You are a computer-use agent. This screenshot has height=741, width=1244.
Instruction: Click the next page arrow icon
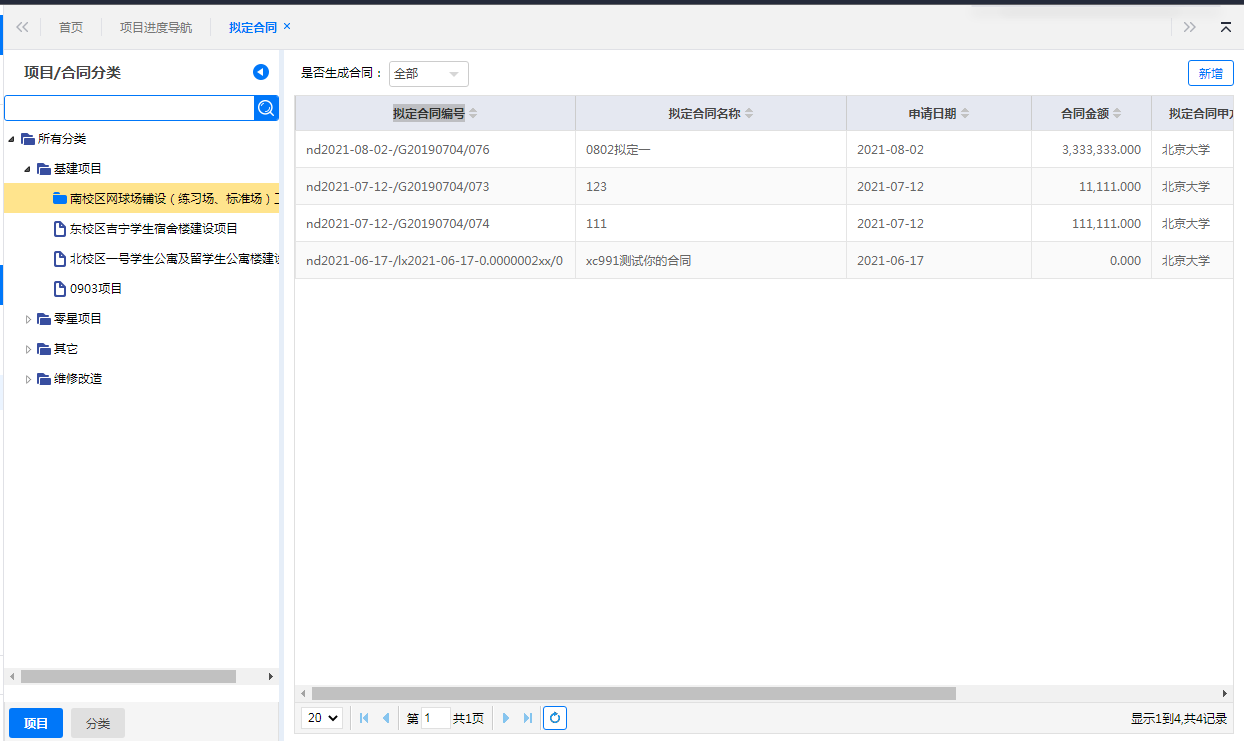coord(506,718)
